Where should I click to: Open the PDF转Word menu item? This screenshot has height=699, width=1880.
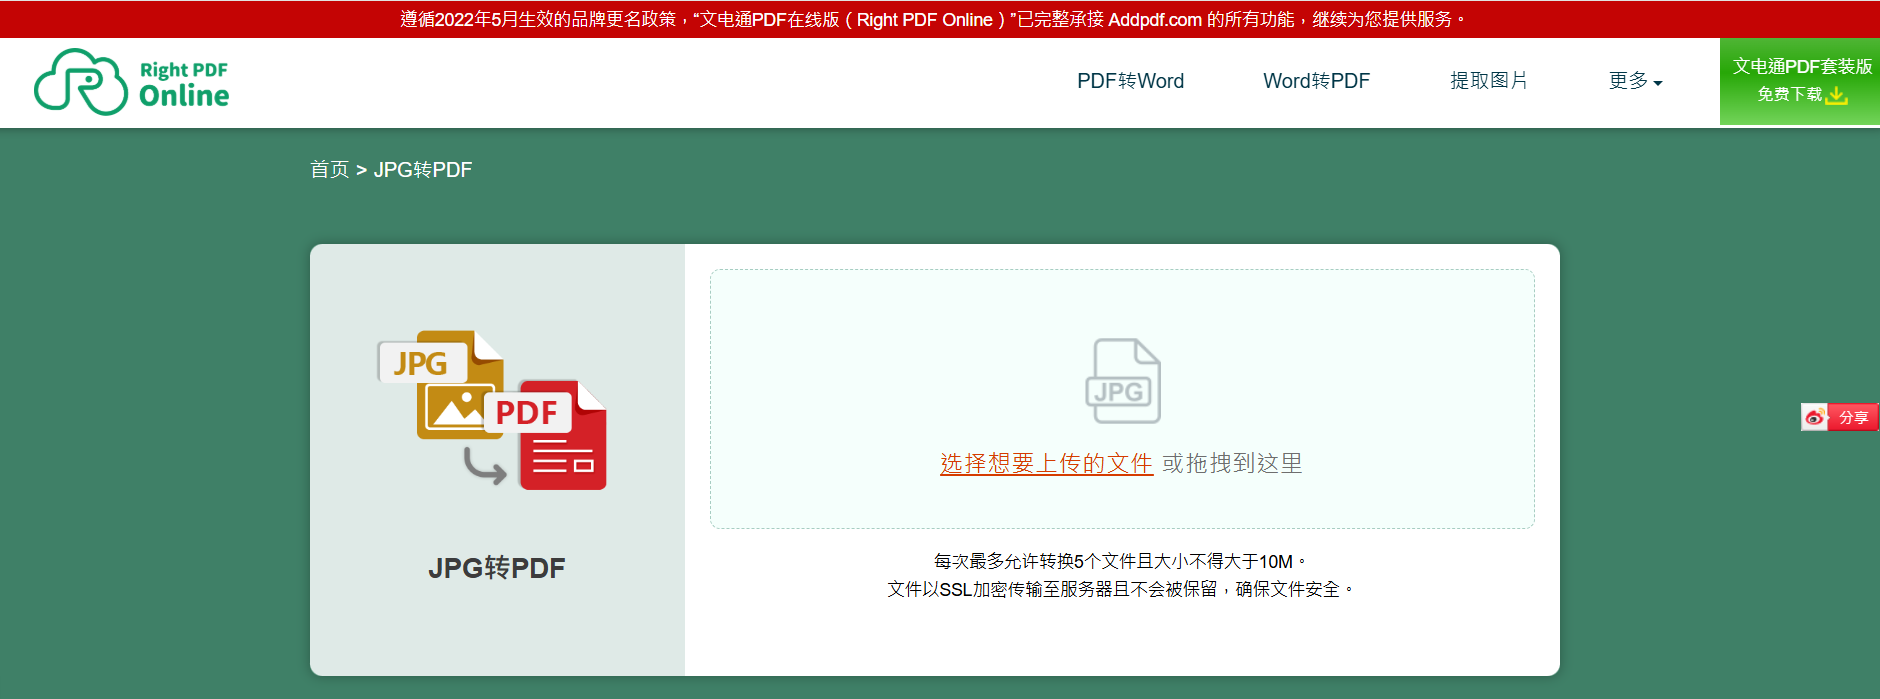[1130, 81]
